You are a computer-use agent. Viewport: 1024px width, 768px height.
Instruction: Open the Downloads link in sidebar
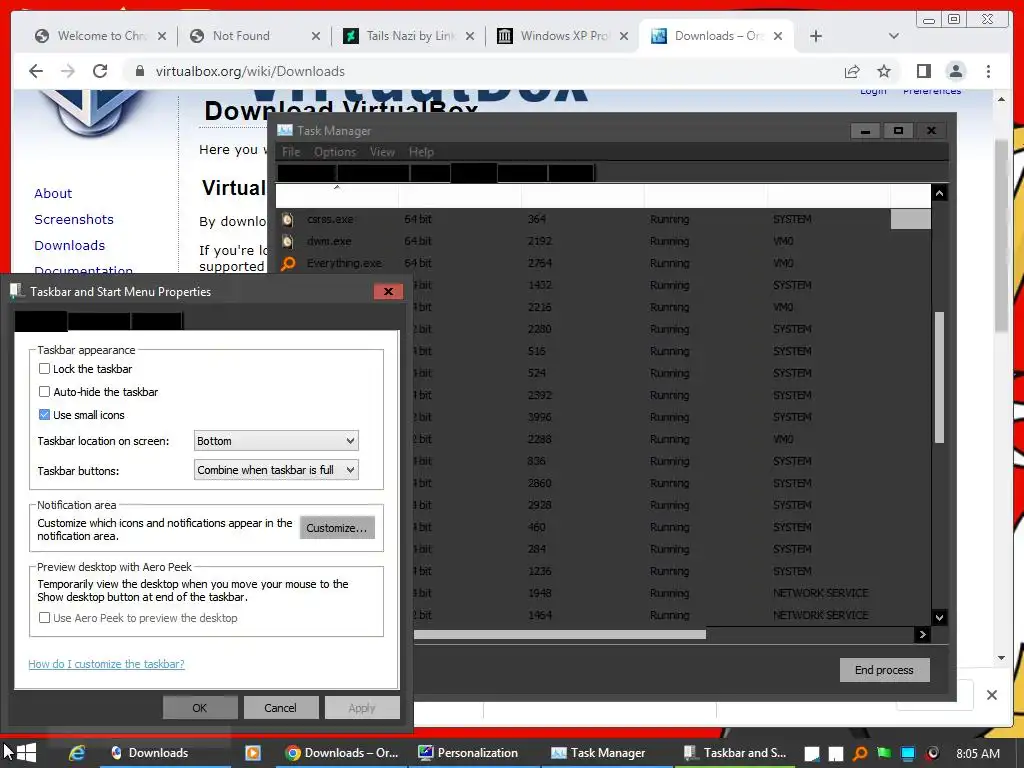pos(69,246)
